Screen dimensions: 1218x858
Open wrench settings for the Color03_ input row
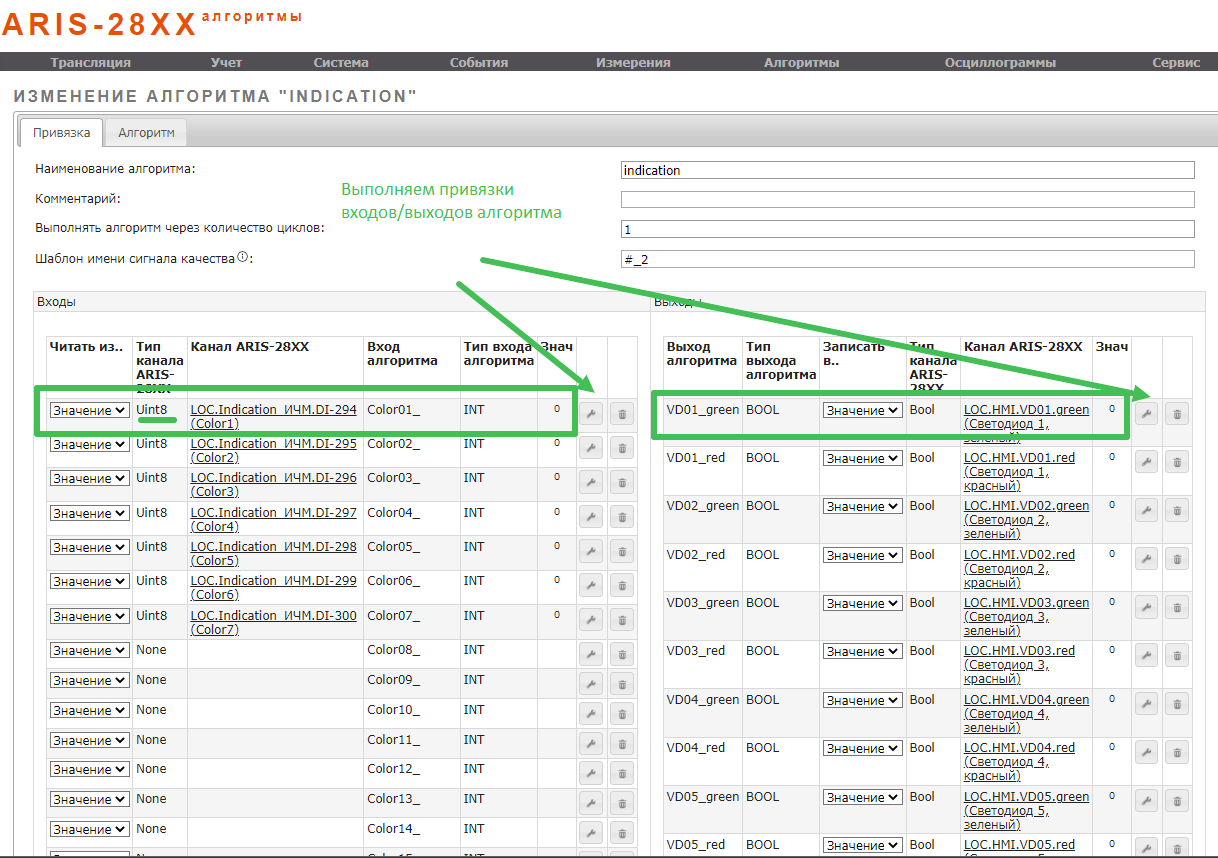(x=591, y=482)
